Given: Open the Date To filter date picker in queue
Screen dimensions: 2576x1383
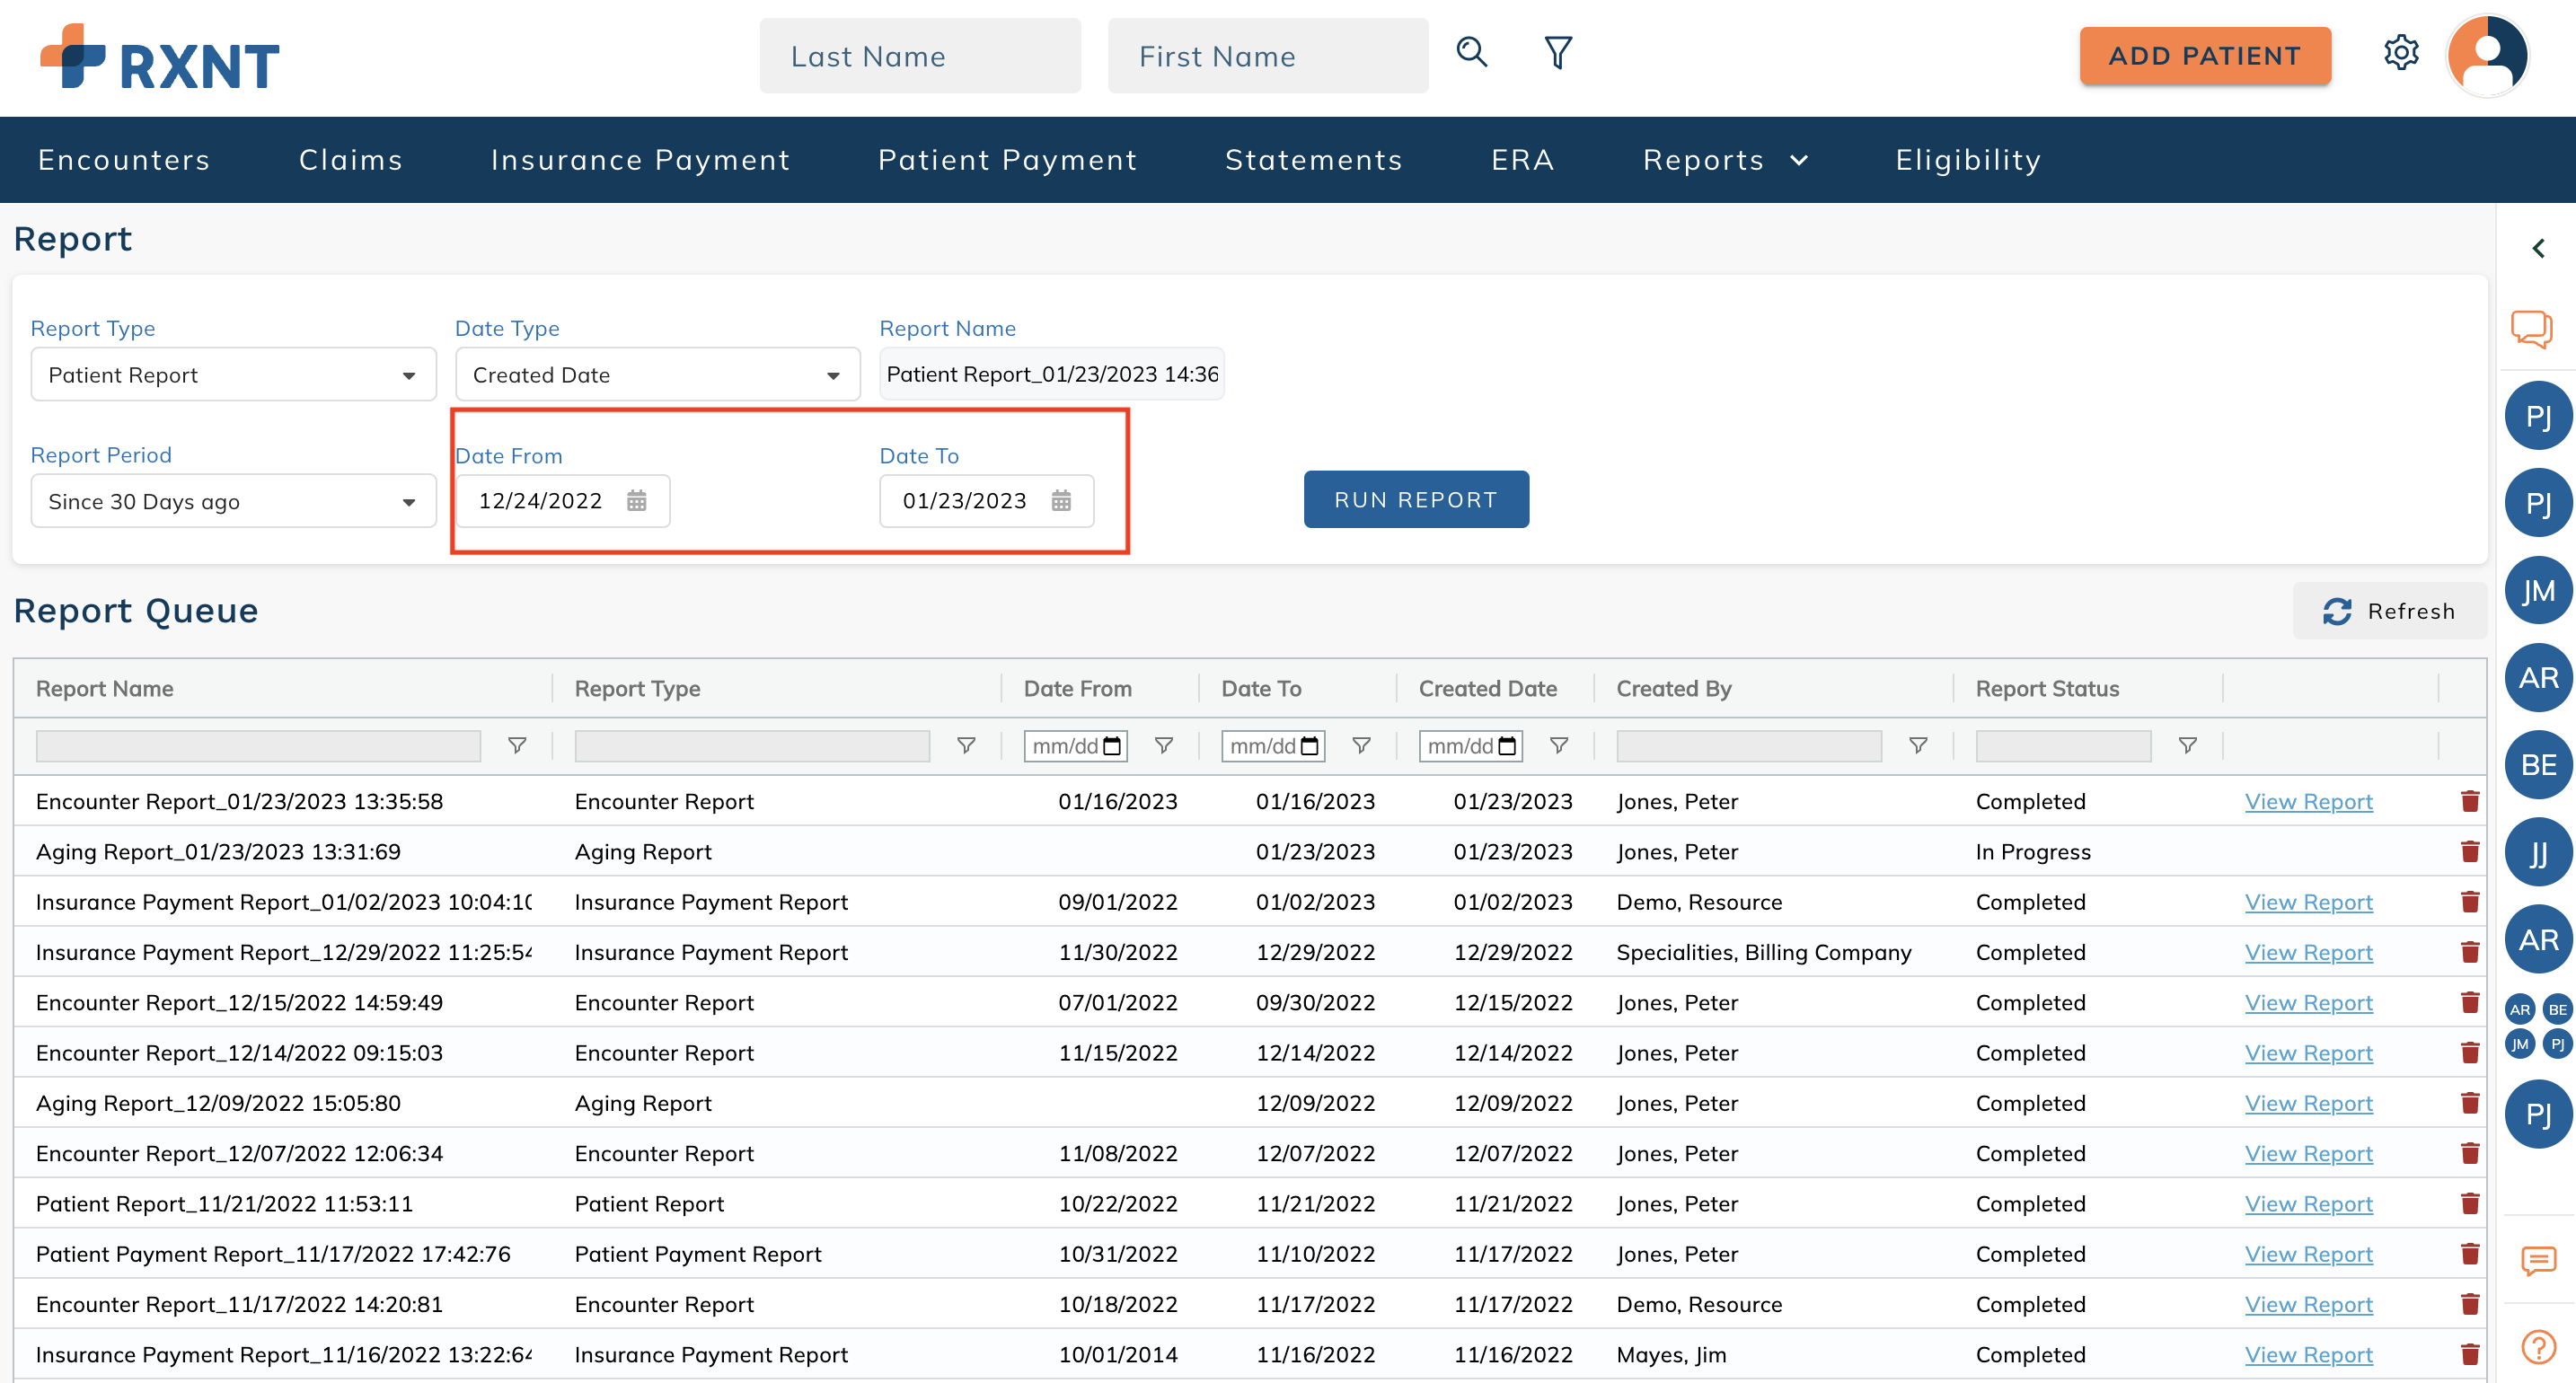Looking at the screenshot, I should 1310,746.
